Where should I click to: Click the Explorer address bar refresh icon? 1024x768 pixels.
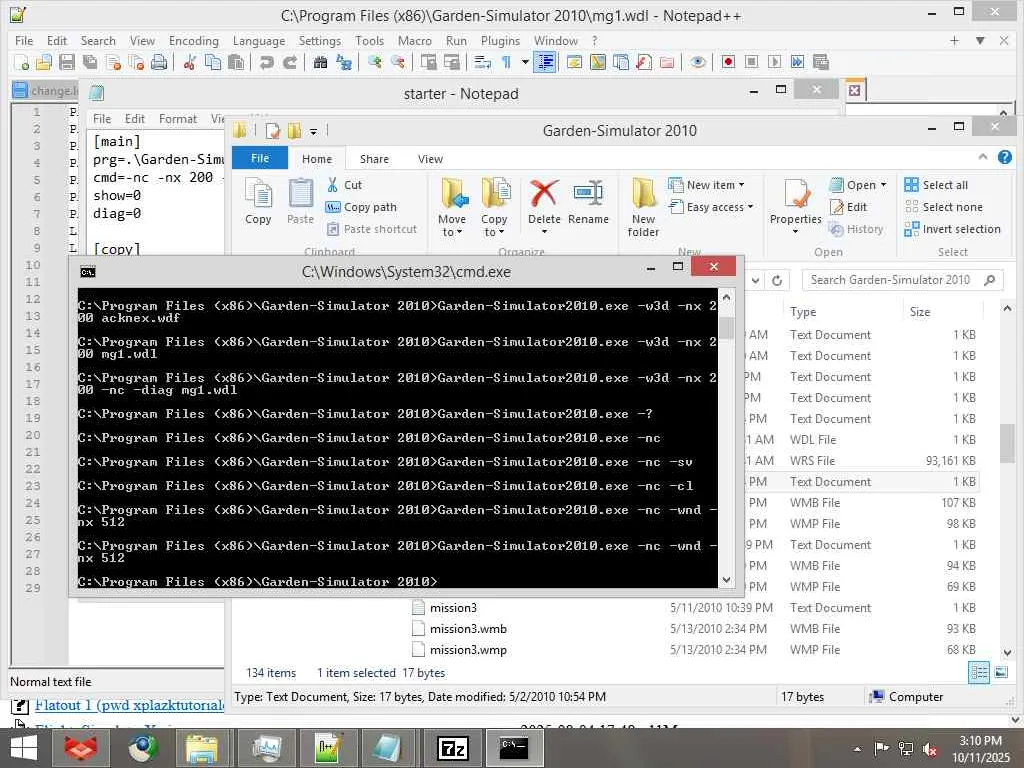coord(777,280)
